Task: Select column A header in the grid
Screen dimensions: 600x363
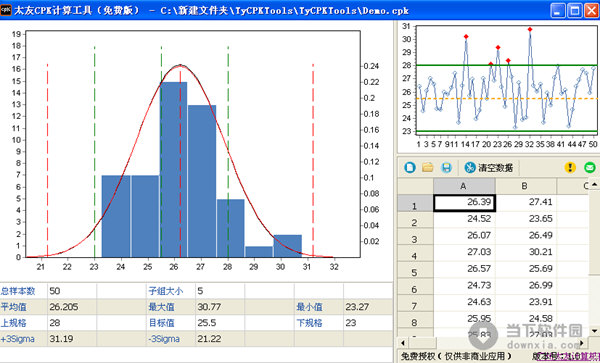Action: click(x=464, y=186)
